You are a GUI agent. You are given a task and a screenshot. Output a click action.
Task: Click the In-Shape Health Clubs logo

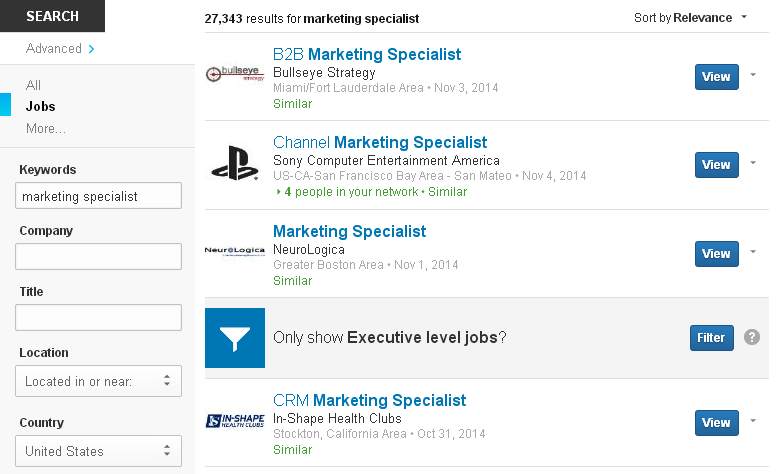pos(234,421)
